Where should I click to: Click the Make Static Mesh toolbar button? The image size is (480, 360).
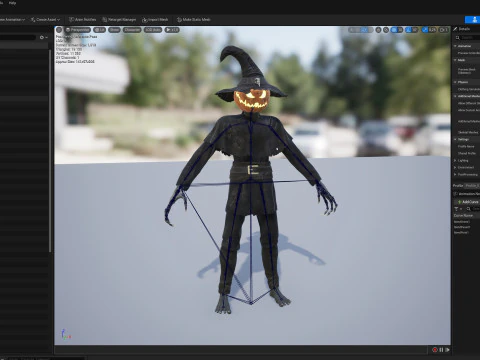[x=194, y=20]
